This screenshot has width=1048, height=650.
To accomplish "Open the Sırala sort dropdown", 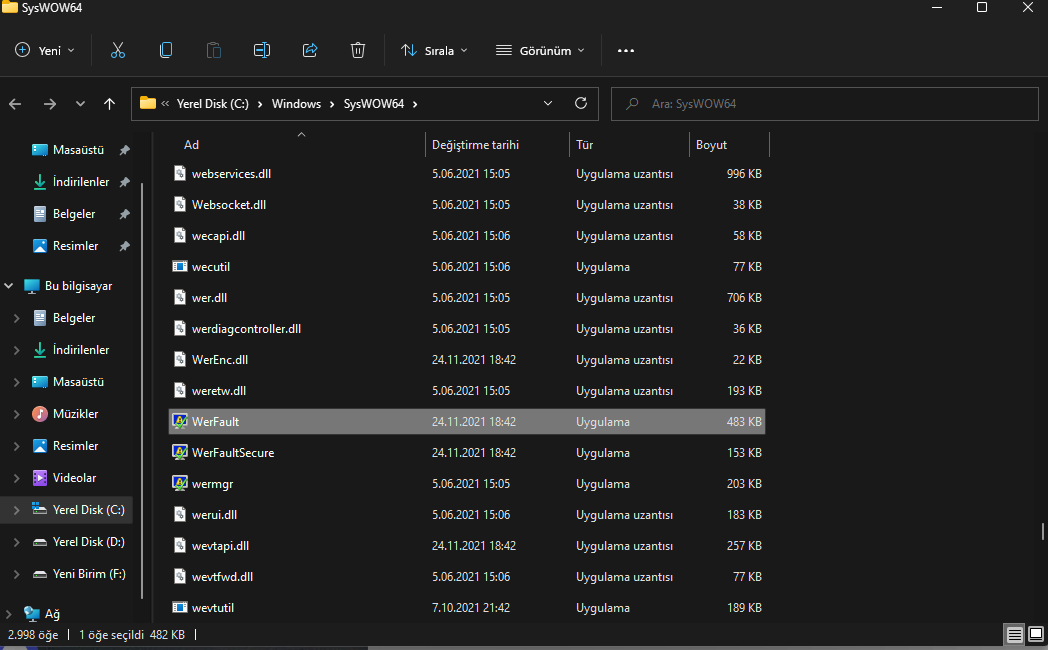I will pyautogui.click(x=434, y=50).
